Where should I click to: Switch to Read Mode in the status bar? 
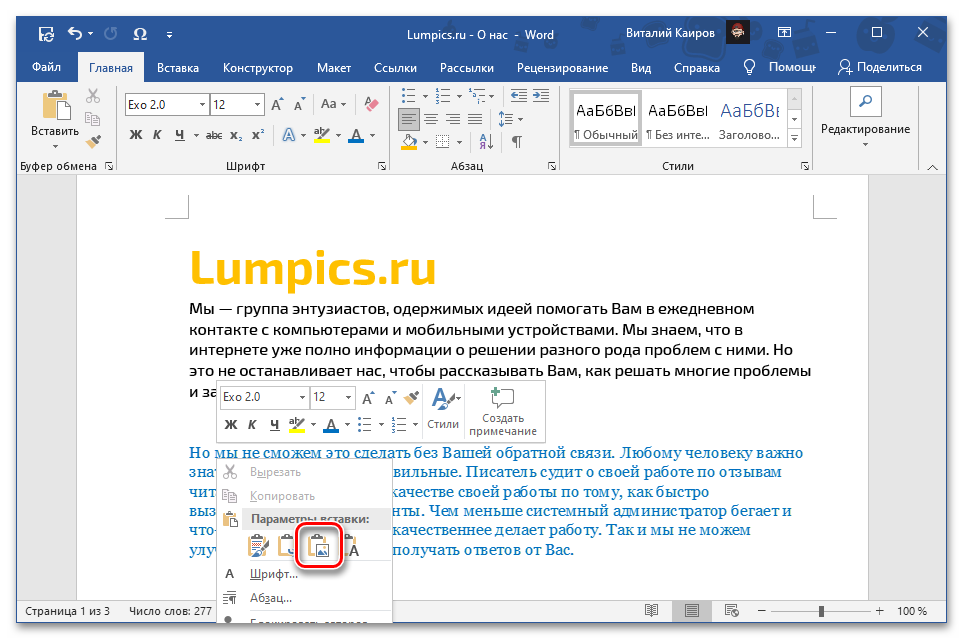[x=652, y=610]
